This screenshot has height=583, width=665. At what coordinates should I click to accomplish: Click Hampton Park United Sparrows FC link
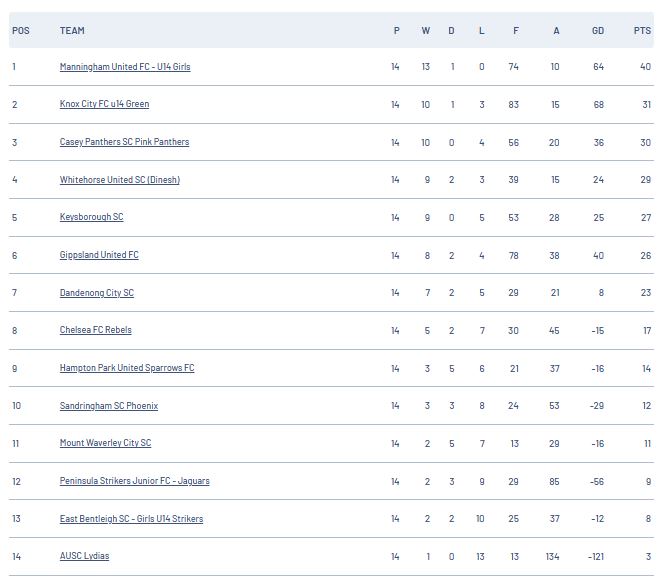[127, 368]
